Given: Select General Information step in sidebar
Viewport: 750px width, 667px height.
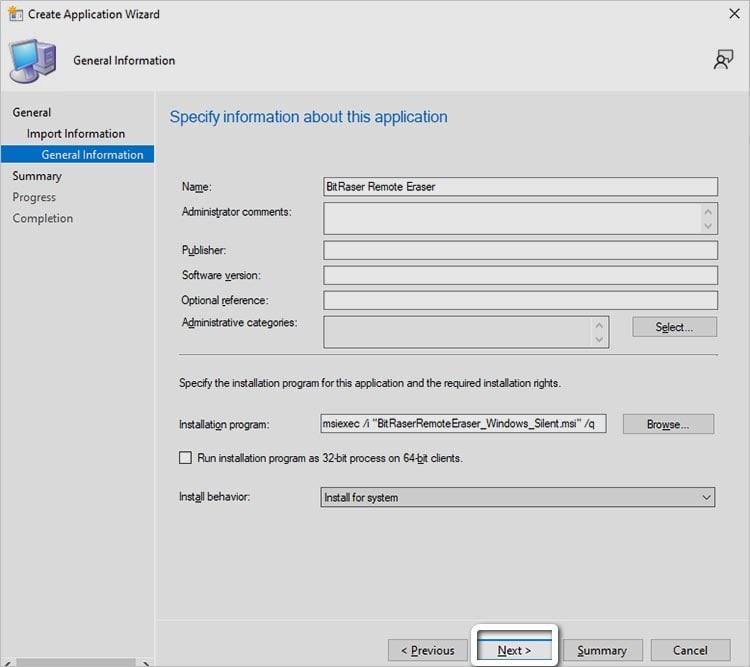Looking at the screenshot, I should (x=77, y=155).
